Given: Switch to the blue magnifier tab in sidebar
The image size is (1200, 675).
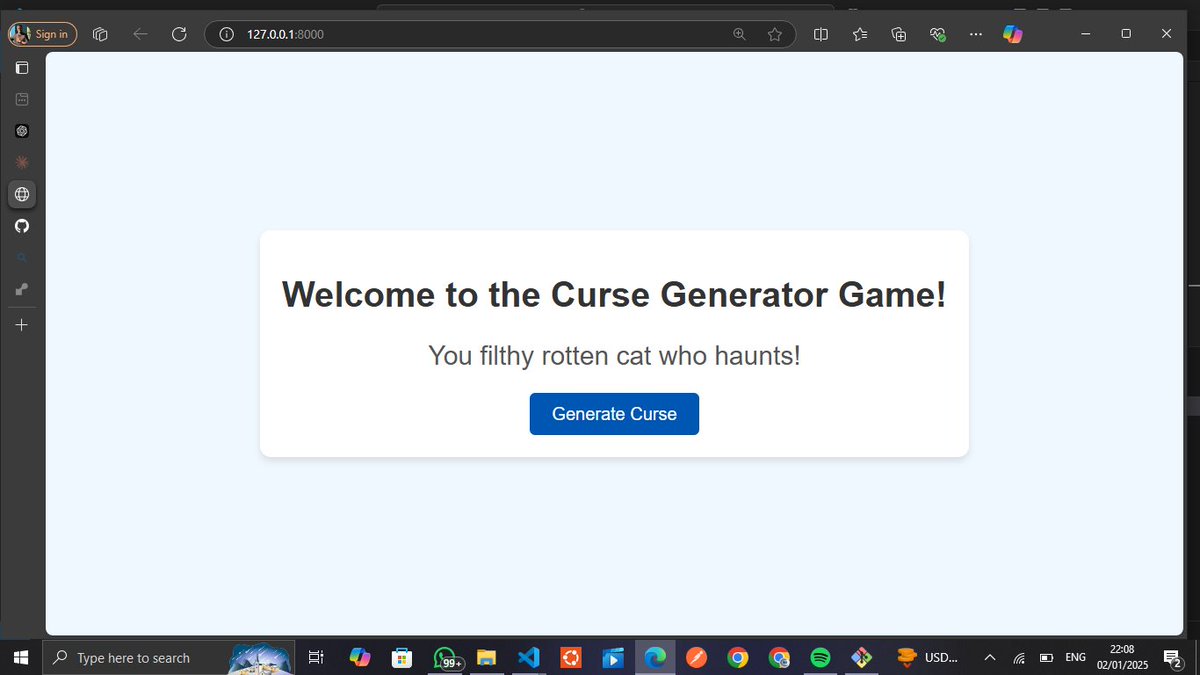Looking at the screenshot, I should click(x=22, y=258).
